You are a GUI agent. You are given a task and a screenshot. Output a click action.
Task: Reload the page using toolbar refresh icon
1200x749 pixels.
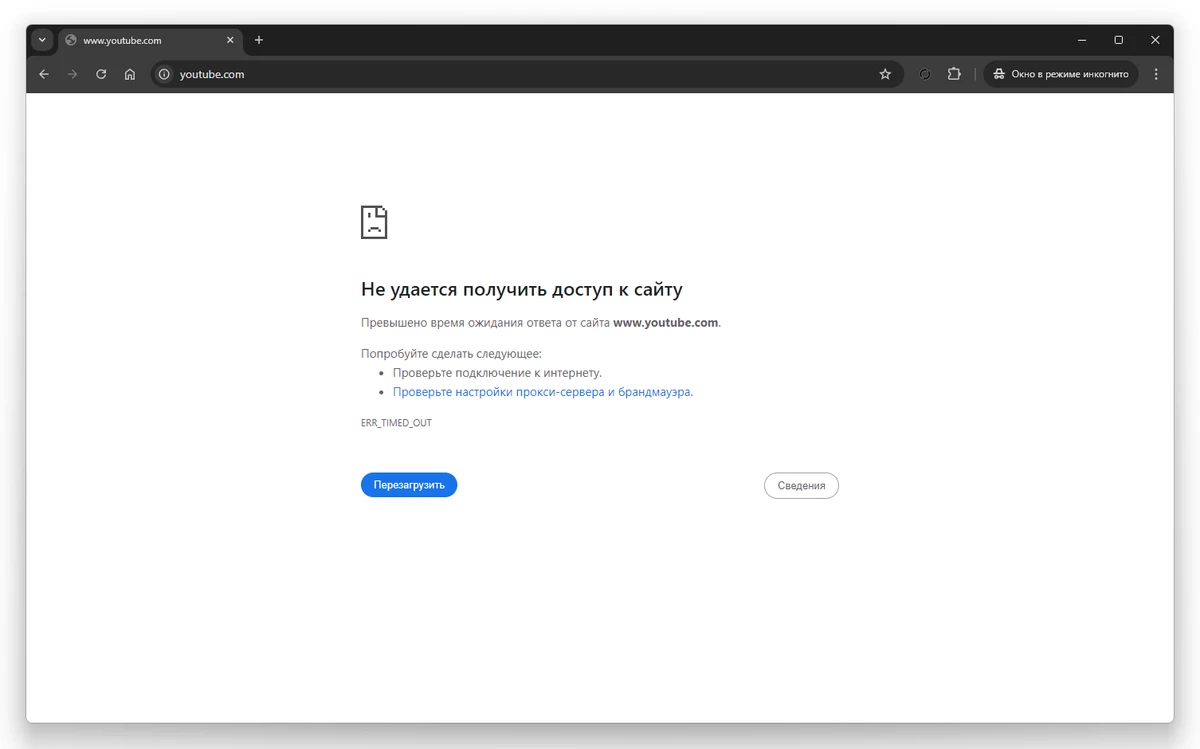click(x=101, y=74)
